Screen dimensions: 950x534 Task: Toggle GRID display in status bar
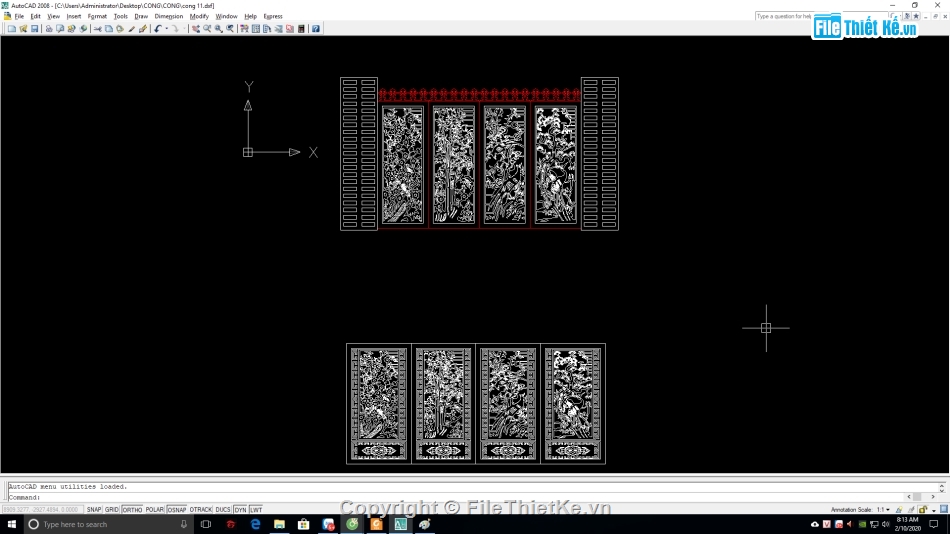(x=111, y=510)
